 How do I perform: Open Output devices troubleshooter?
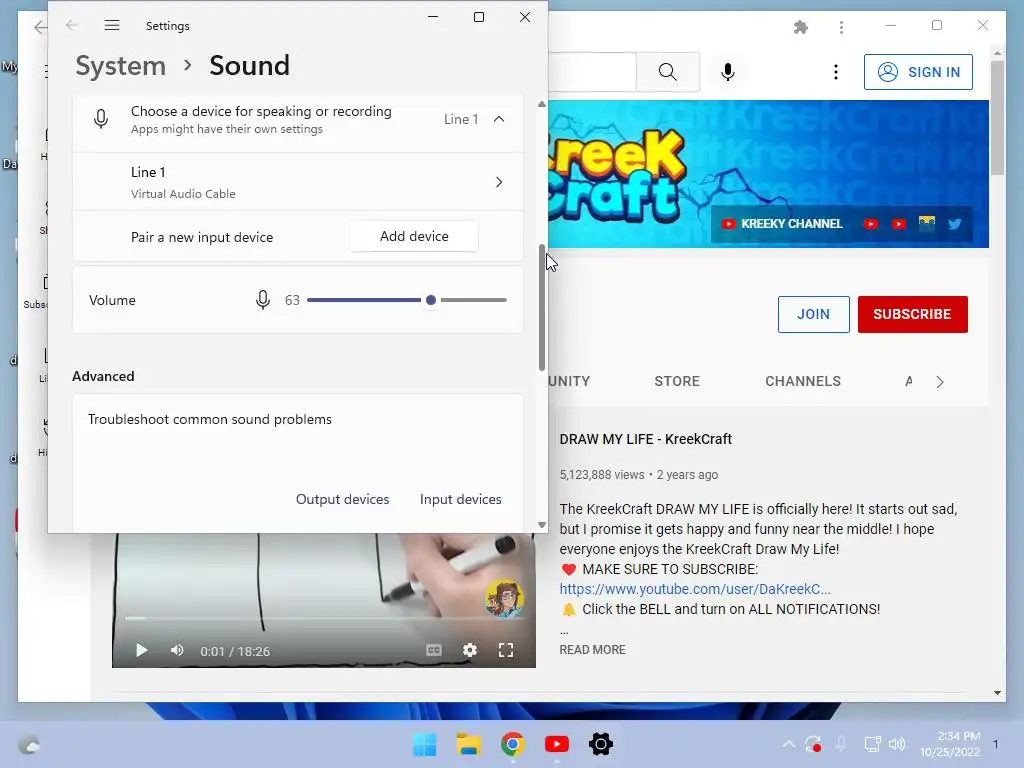pyautogui.click(x=342, y=499)
